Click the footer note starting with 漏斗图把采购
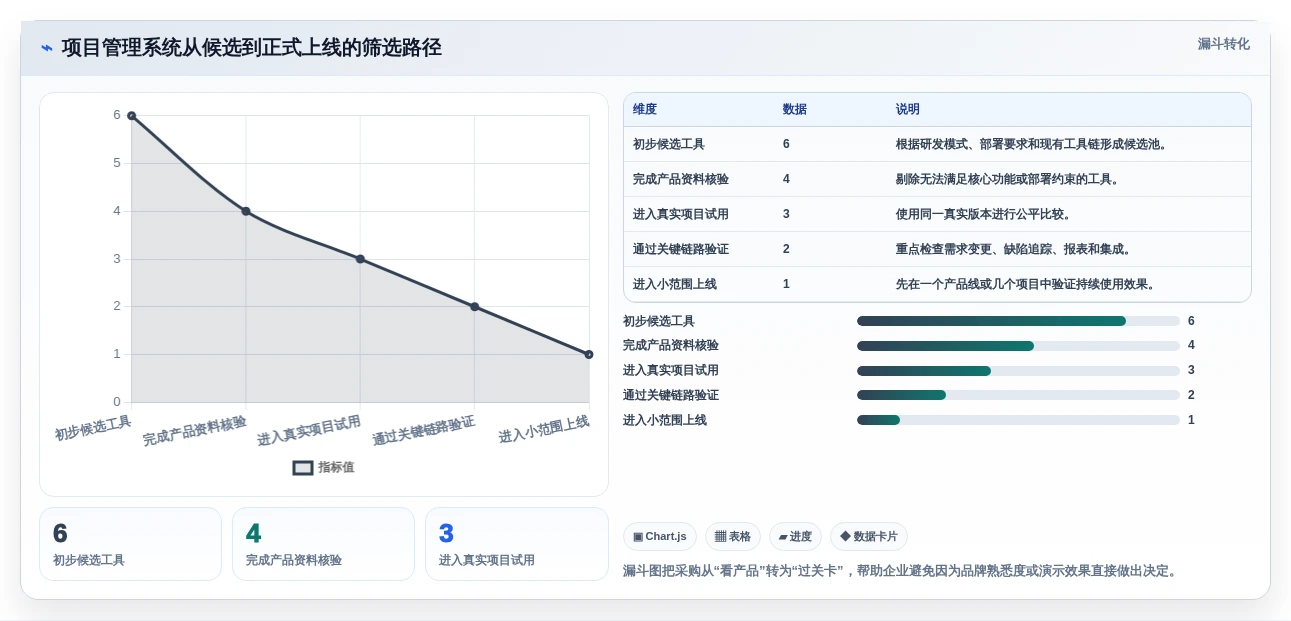The width and height of the screenshot is (1291, 621). 902,571
